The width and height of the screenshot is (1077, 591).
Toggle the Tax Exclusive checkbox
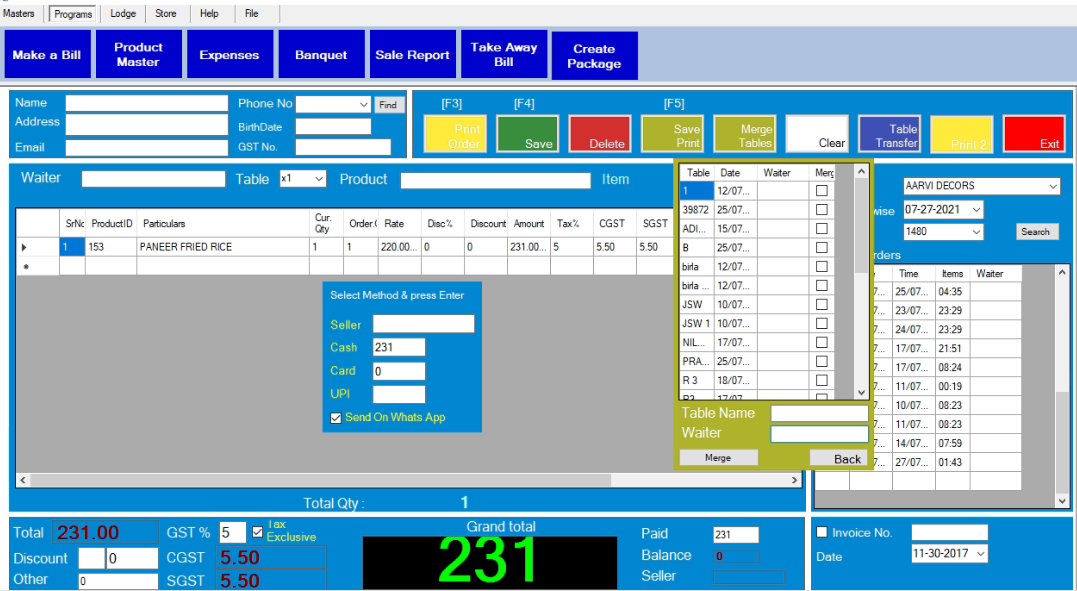click(x=258, y=532)
